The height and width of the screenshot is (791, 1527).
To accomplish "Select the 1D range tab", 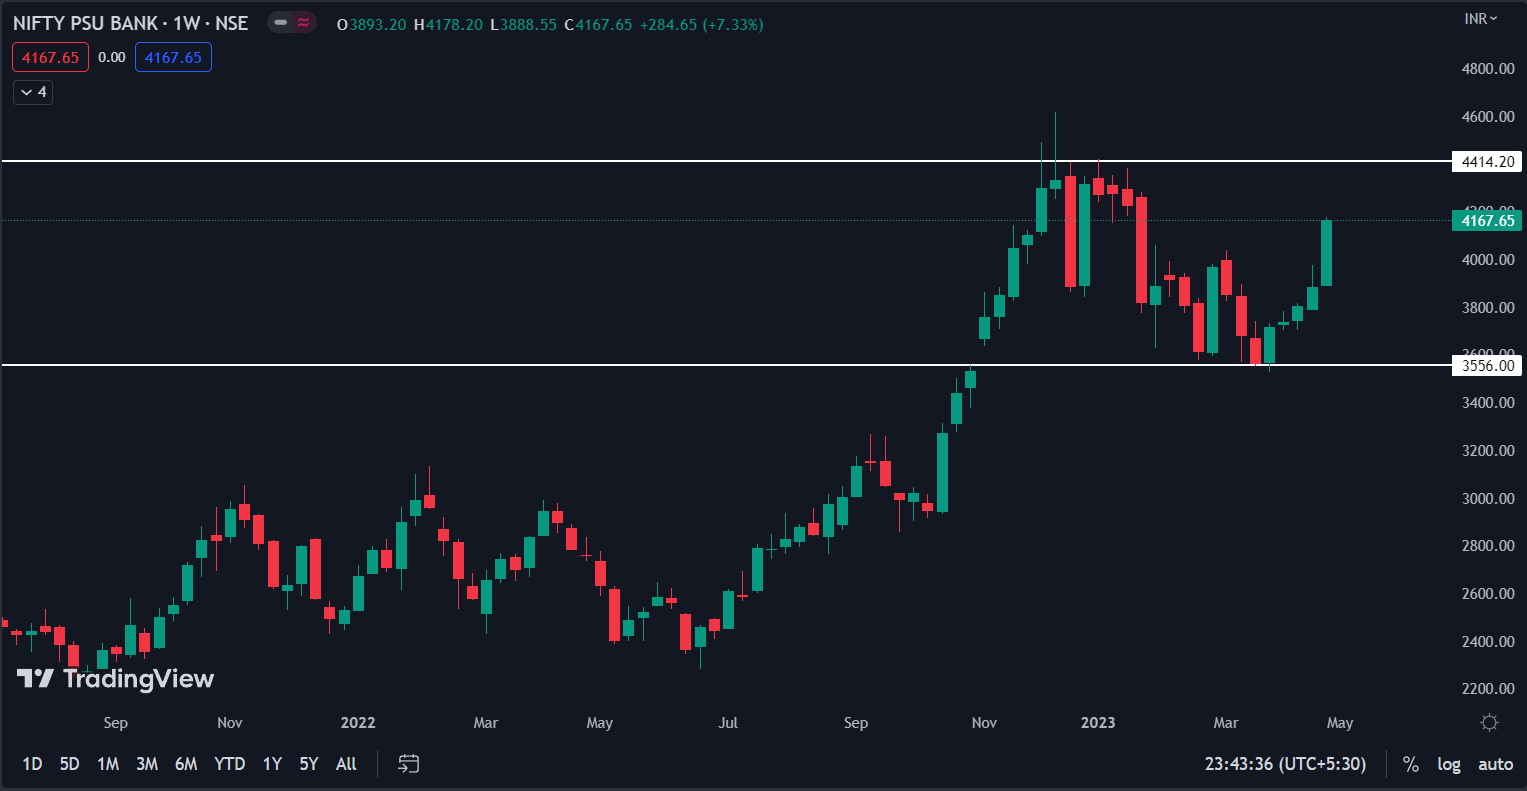I will (32, 764).
